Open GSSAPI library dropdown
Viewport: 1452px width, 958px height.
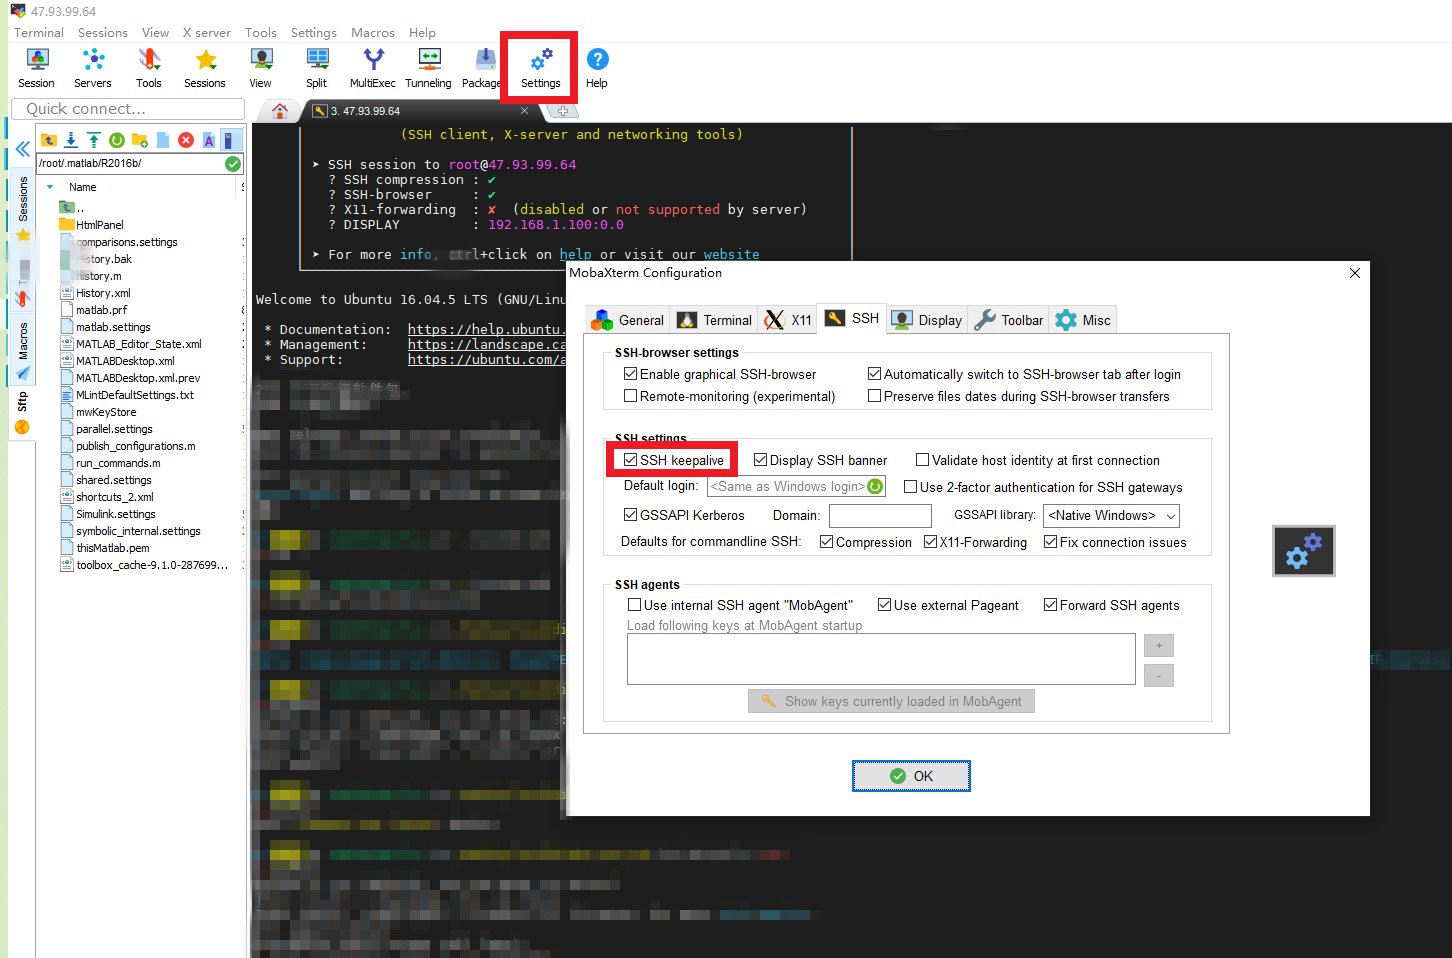1111,515
